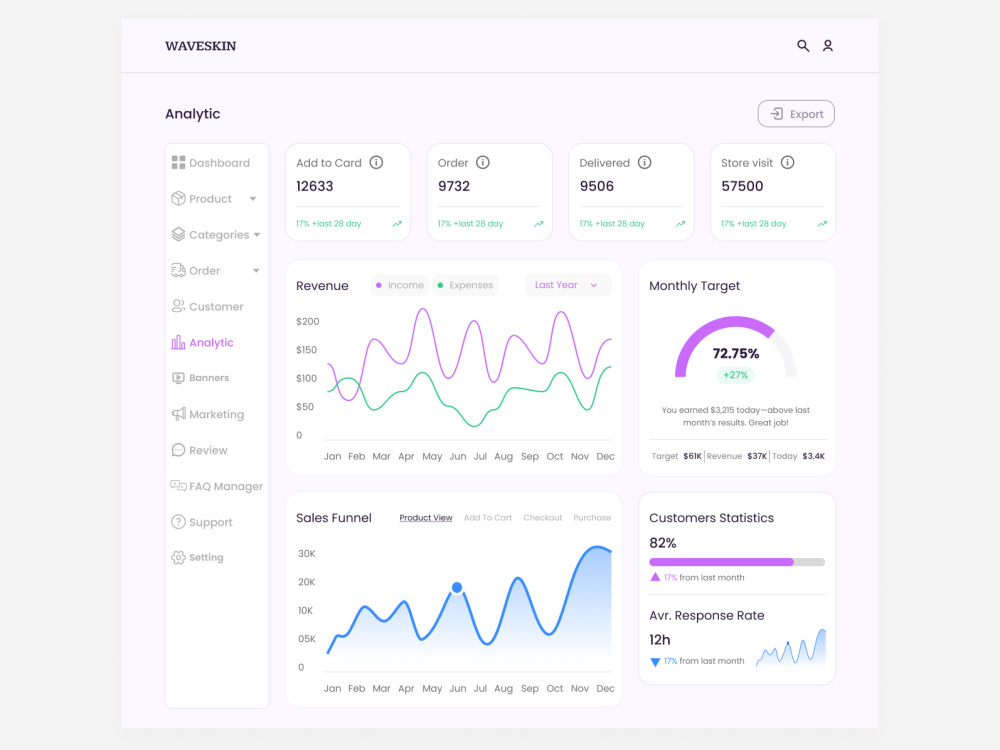This screenshot has height=750, width=1000.
Task: Expand the sidebar Order submenu arrow
Action: 256,270
